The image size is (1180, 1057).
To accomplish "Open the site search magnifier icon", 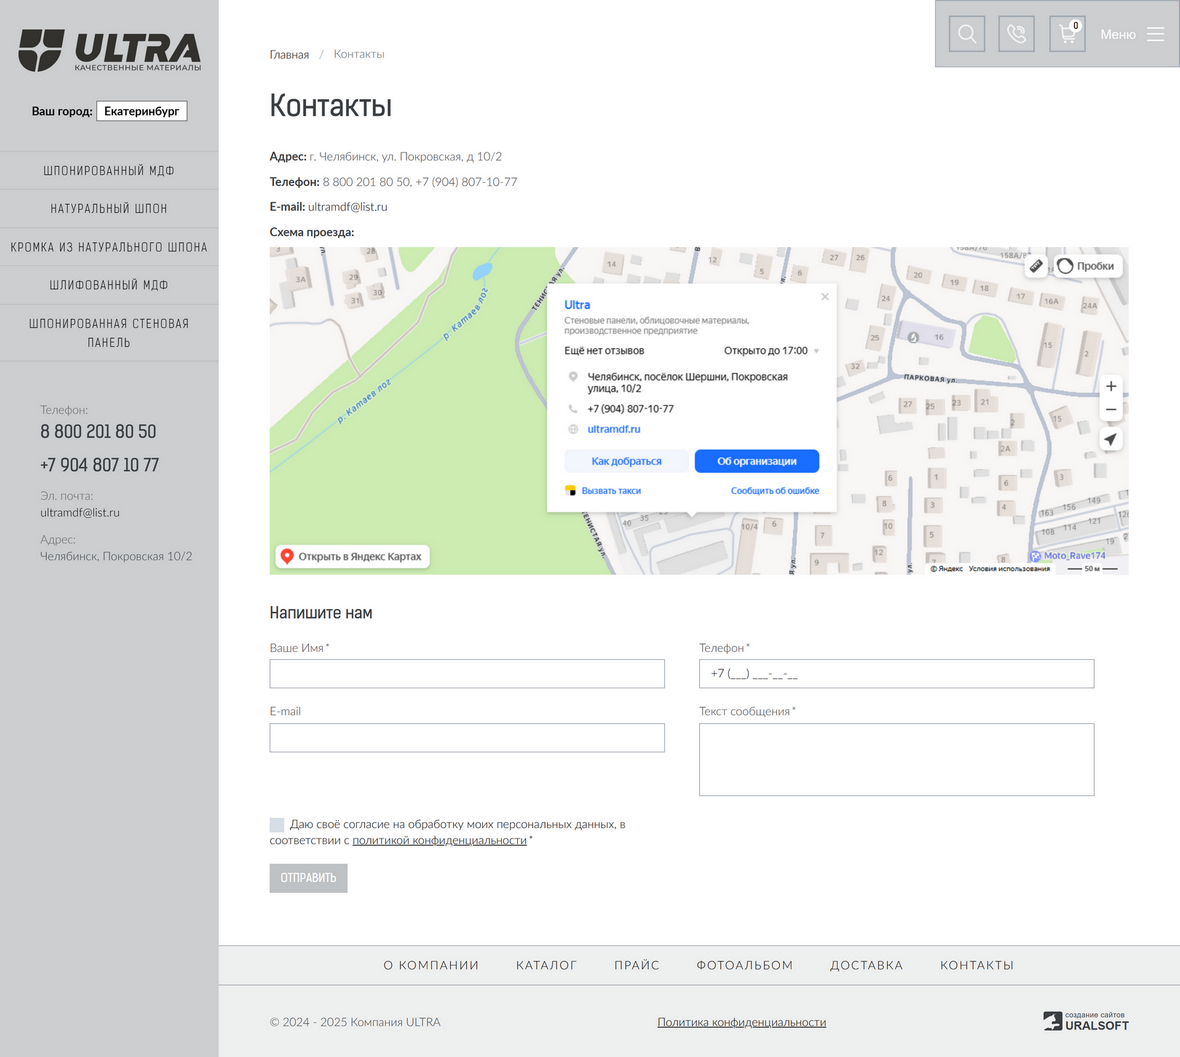I will (967, 34).
